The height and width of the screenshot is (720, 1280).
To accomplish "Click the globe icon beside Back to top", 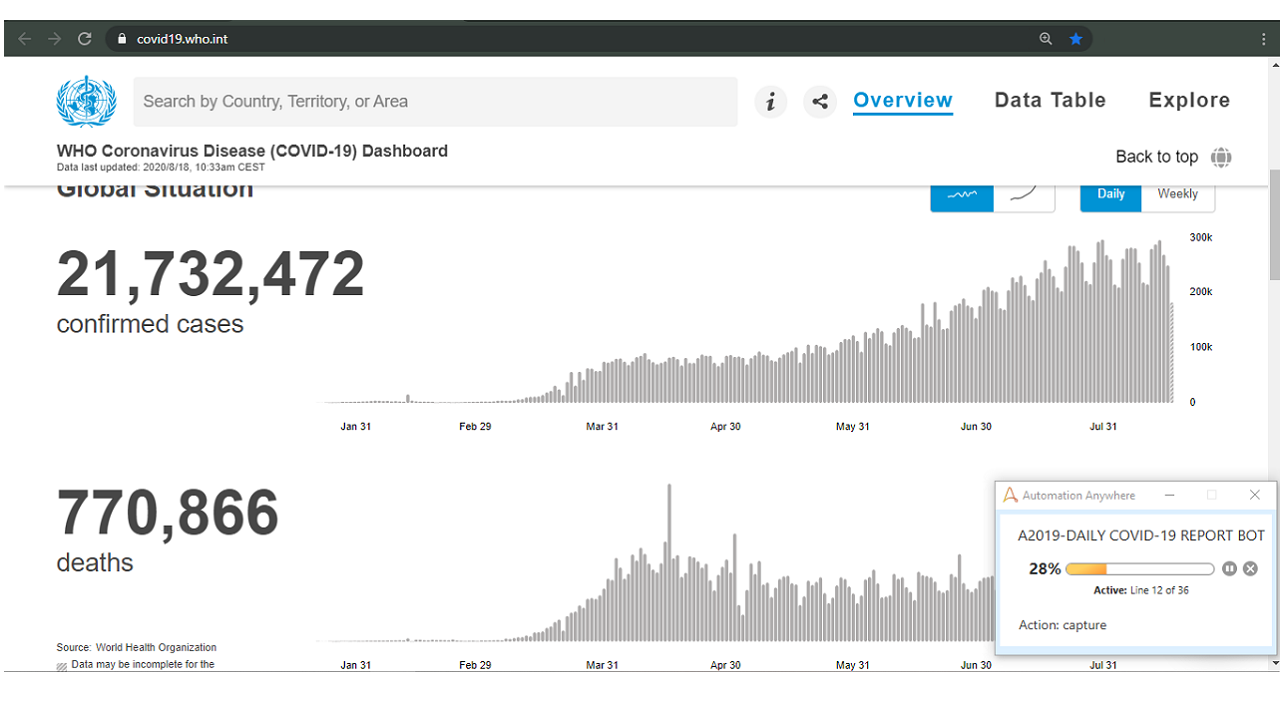I will (1221, 157).
